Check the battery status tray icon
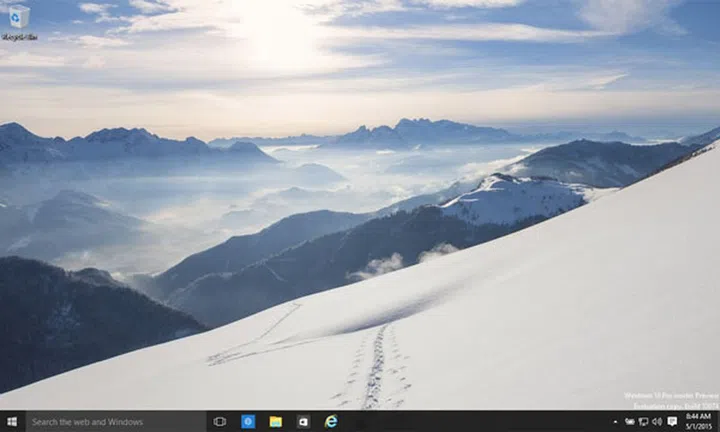 coord(630,422)
